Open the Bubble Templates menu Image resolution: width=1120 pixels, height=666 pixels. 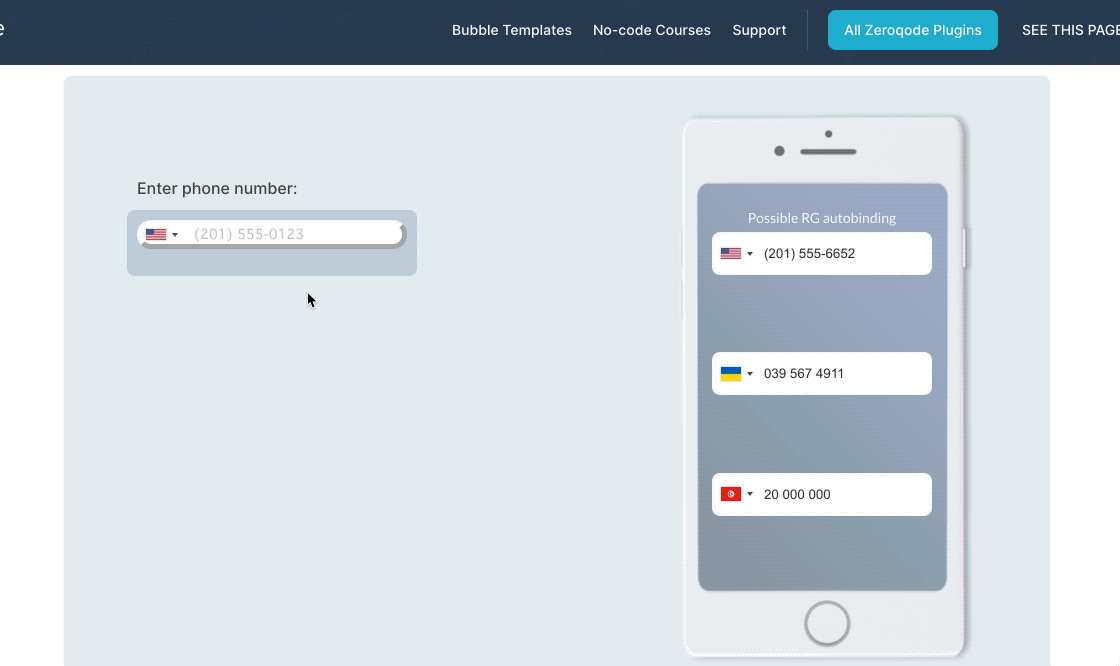click(511, 30)
